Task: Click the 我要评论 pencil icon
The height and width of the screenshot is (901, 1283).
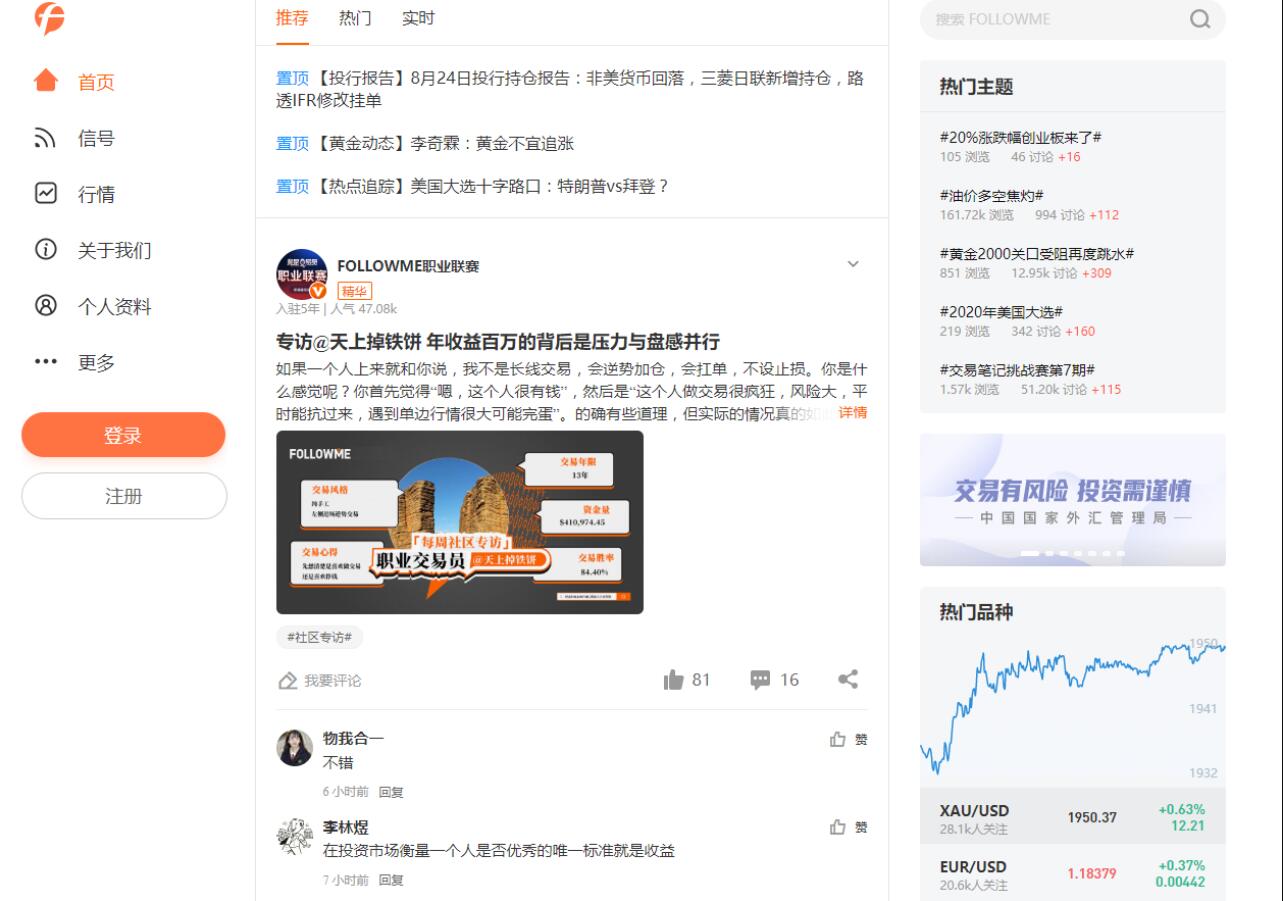Action: 288,681
